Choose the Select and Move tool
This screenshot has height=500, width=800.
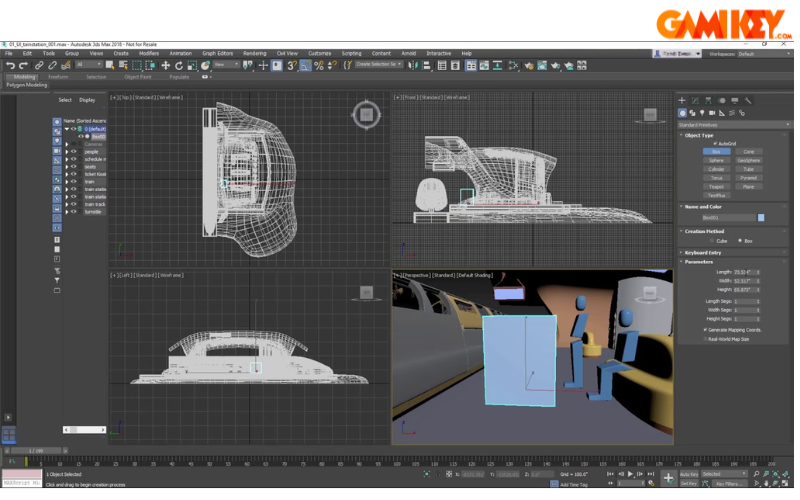point(166,65)
